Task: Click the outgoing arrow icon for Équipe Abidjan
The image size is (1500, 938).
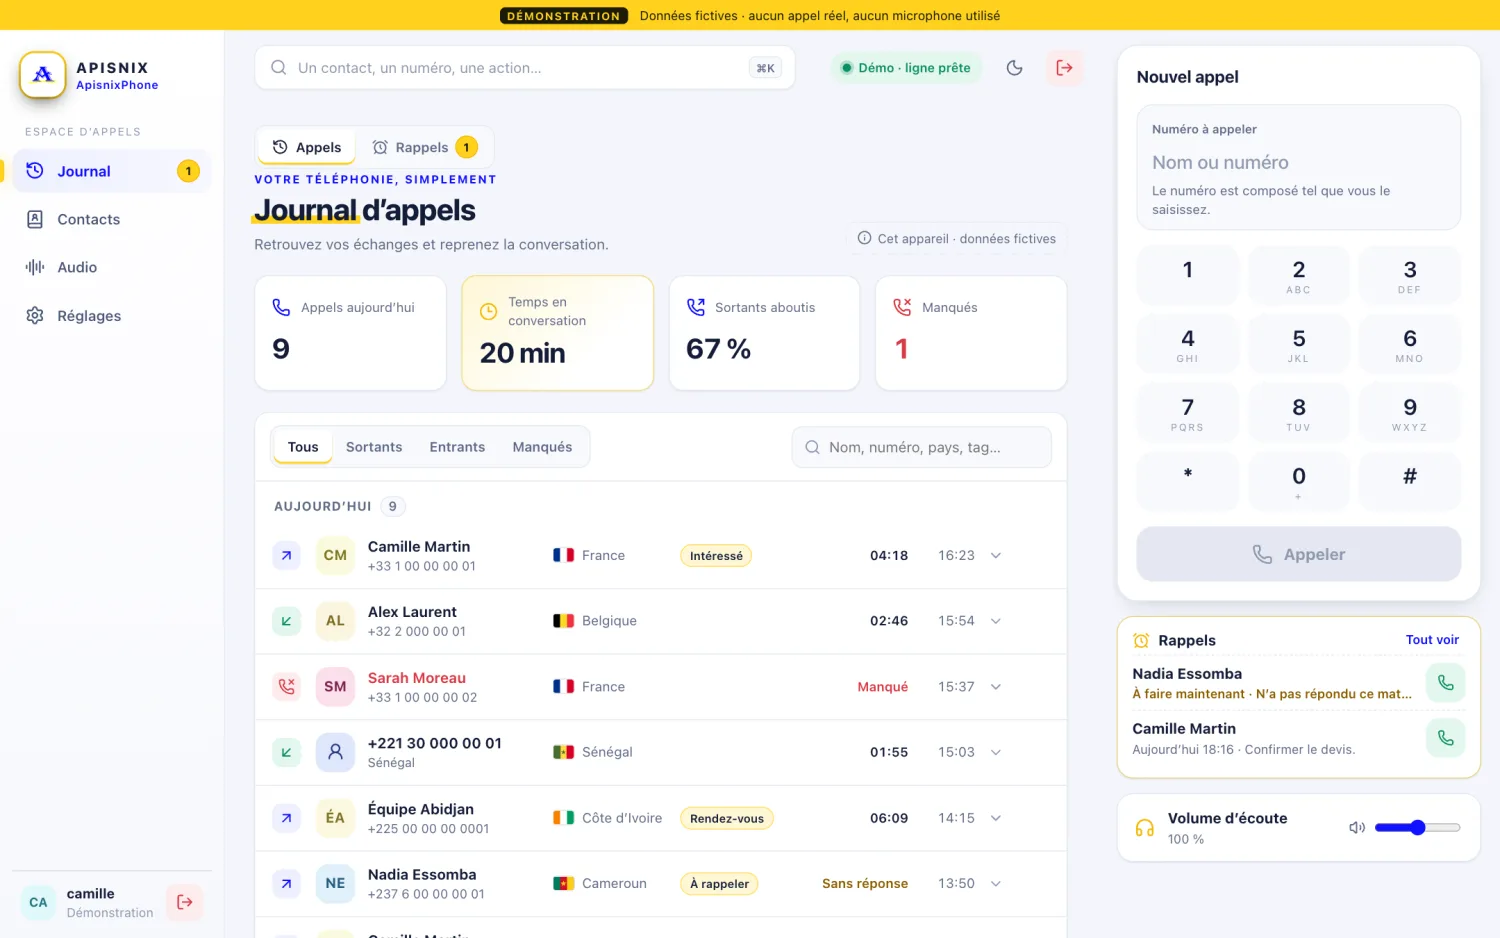Action: [x=287, y=818]
